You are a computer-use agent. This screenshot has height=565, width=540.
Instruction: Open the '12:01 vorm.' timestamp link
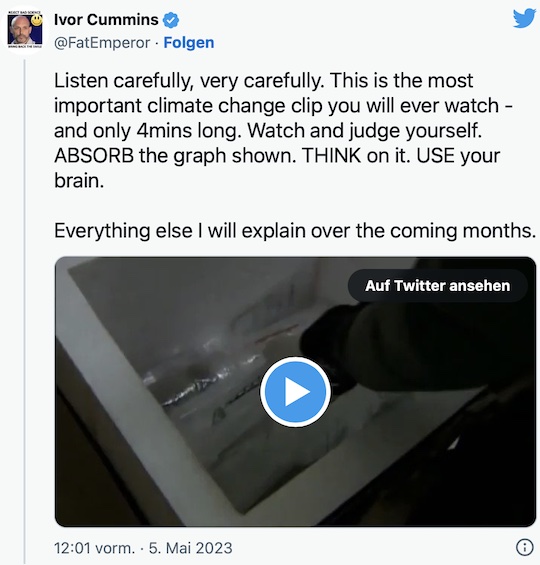pos(94,548)
